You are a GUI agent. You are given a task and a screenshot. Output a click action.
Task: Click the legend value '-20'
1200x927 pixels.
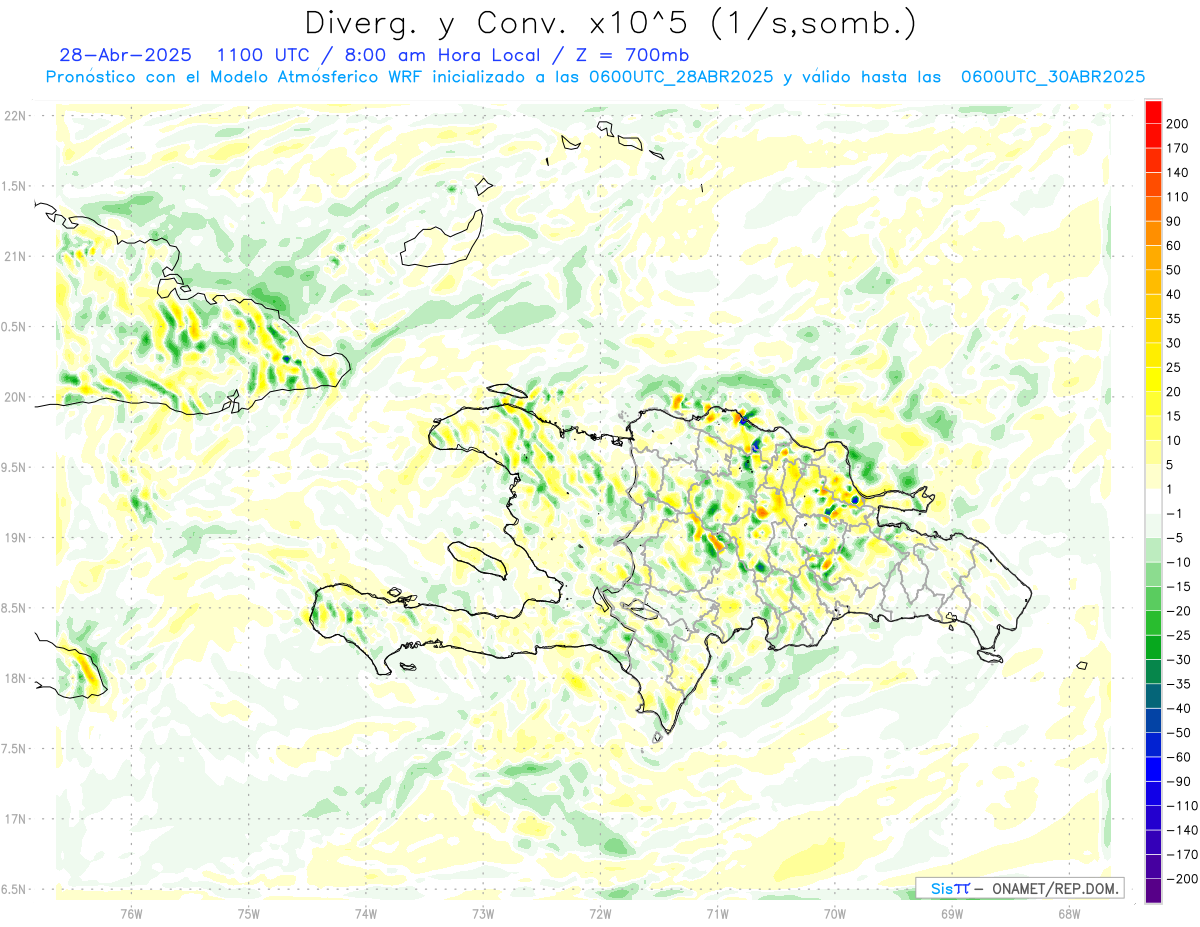(x=1177, y=611)
